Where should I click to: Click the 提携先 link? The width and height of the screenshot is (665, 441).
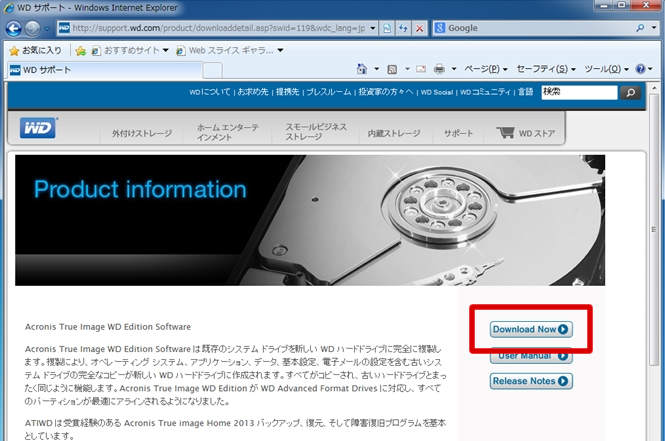point(288,92)
